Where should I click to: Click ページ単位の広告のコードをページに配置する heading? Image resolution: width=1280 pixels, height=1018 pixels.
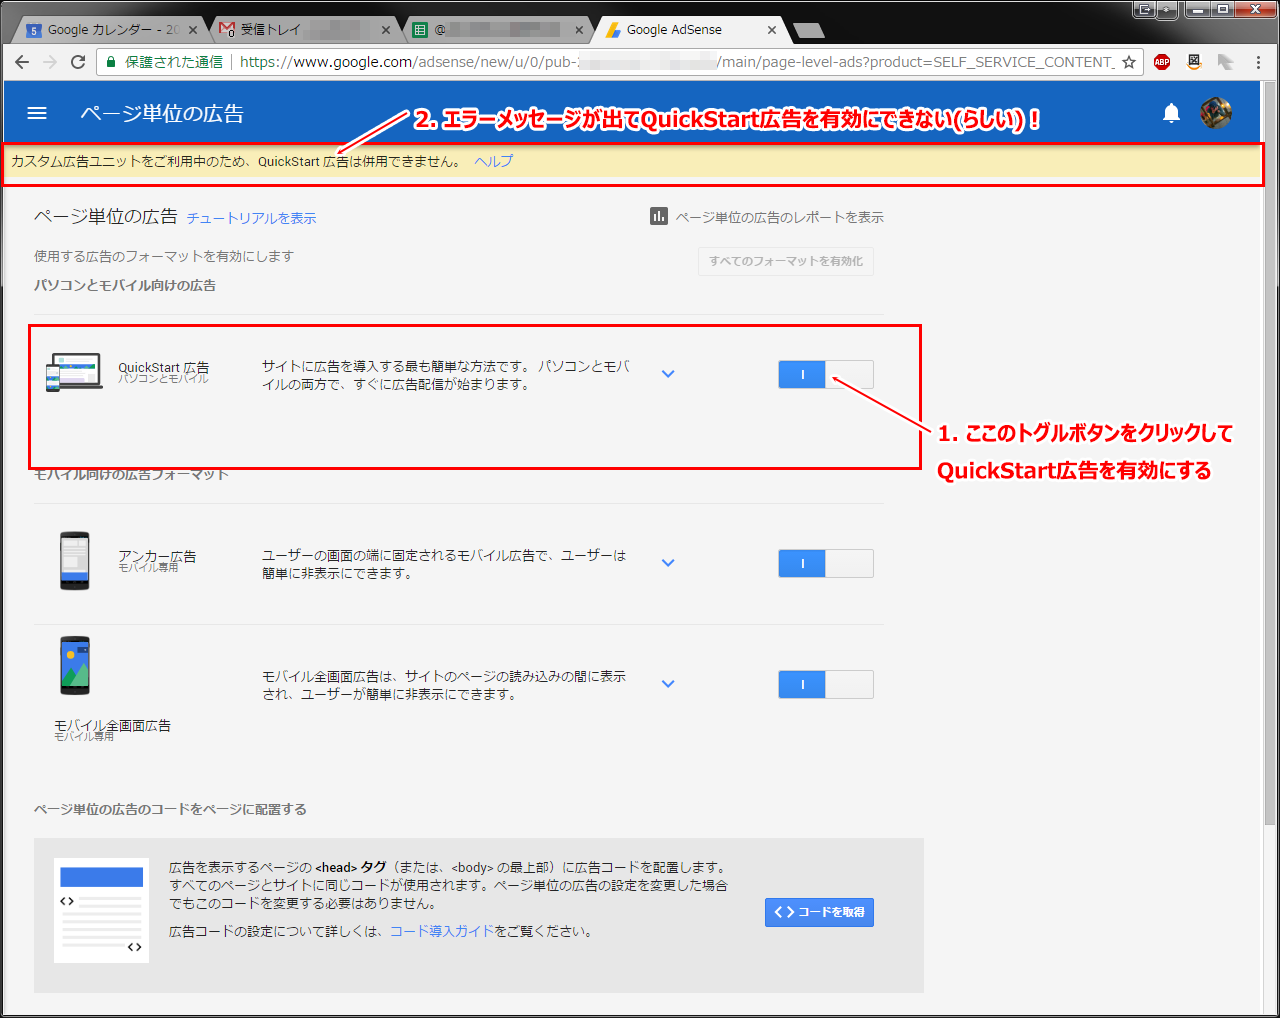[x=170, y=809]
